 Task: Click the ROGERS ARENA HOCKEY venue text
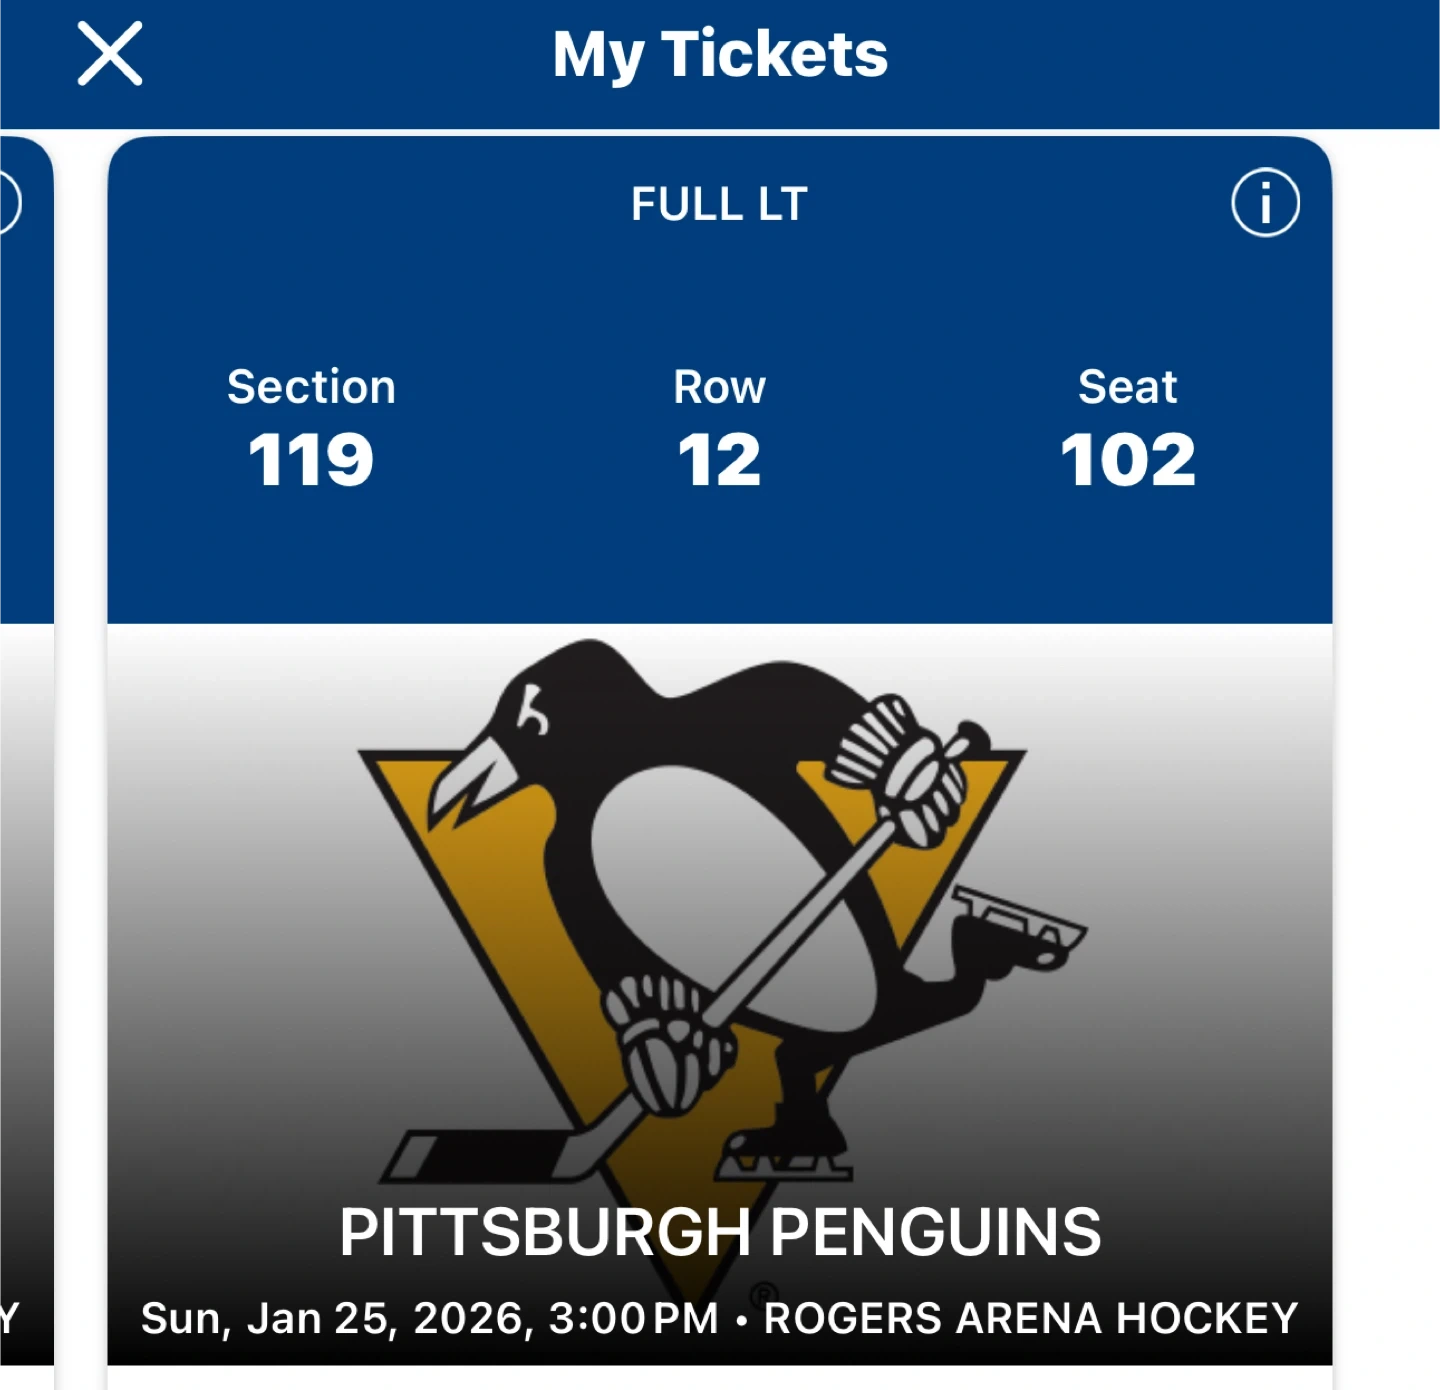(x=1031, y=1318)
